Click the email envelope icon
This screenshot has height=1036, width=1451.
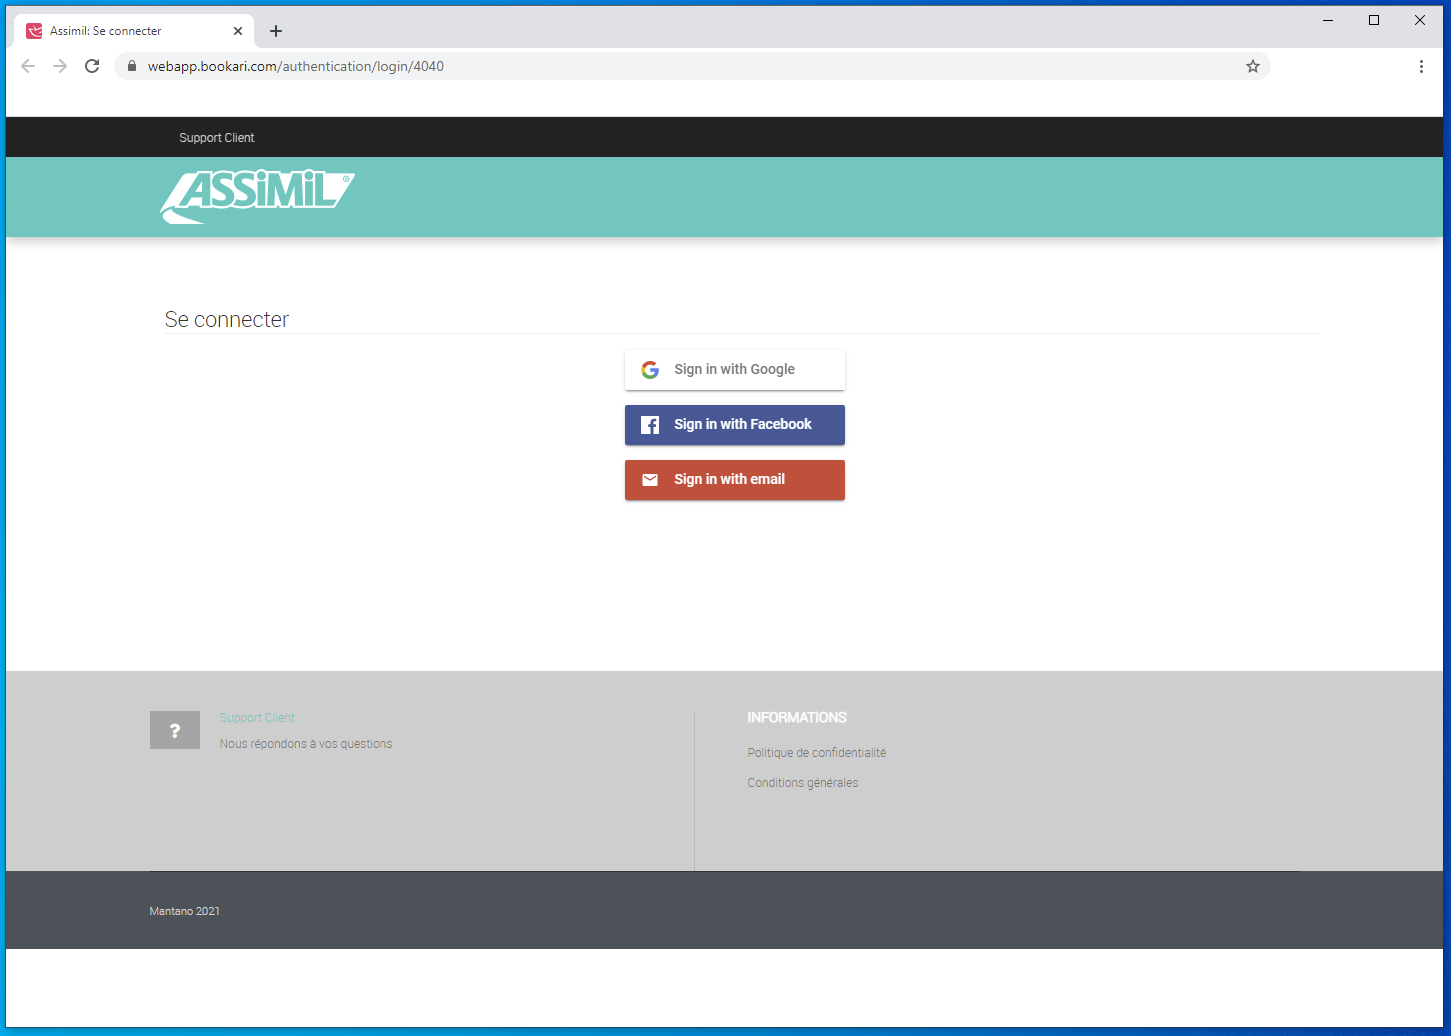click(x=650, y=480)
